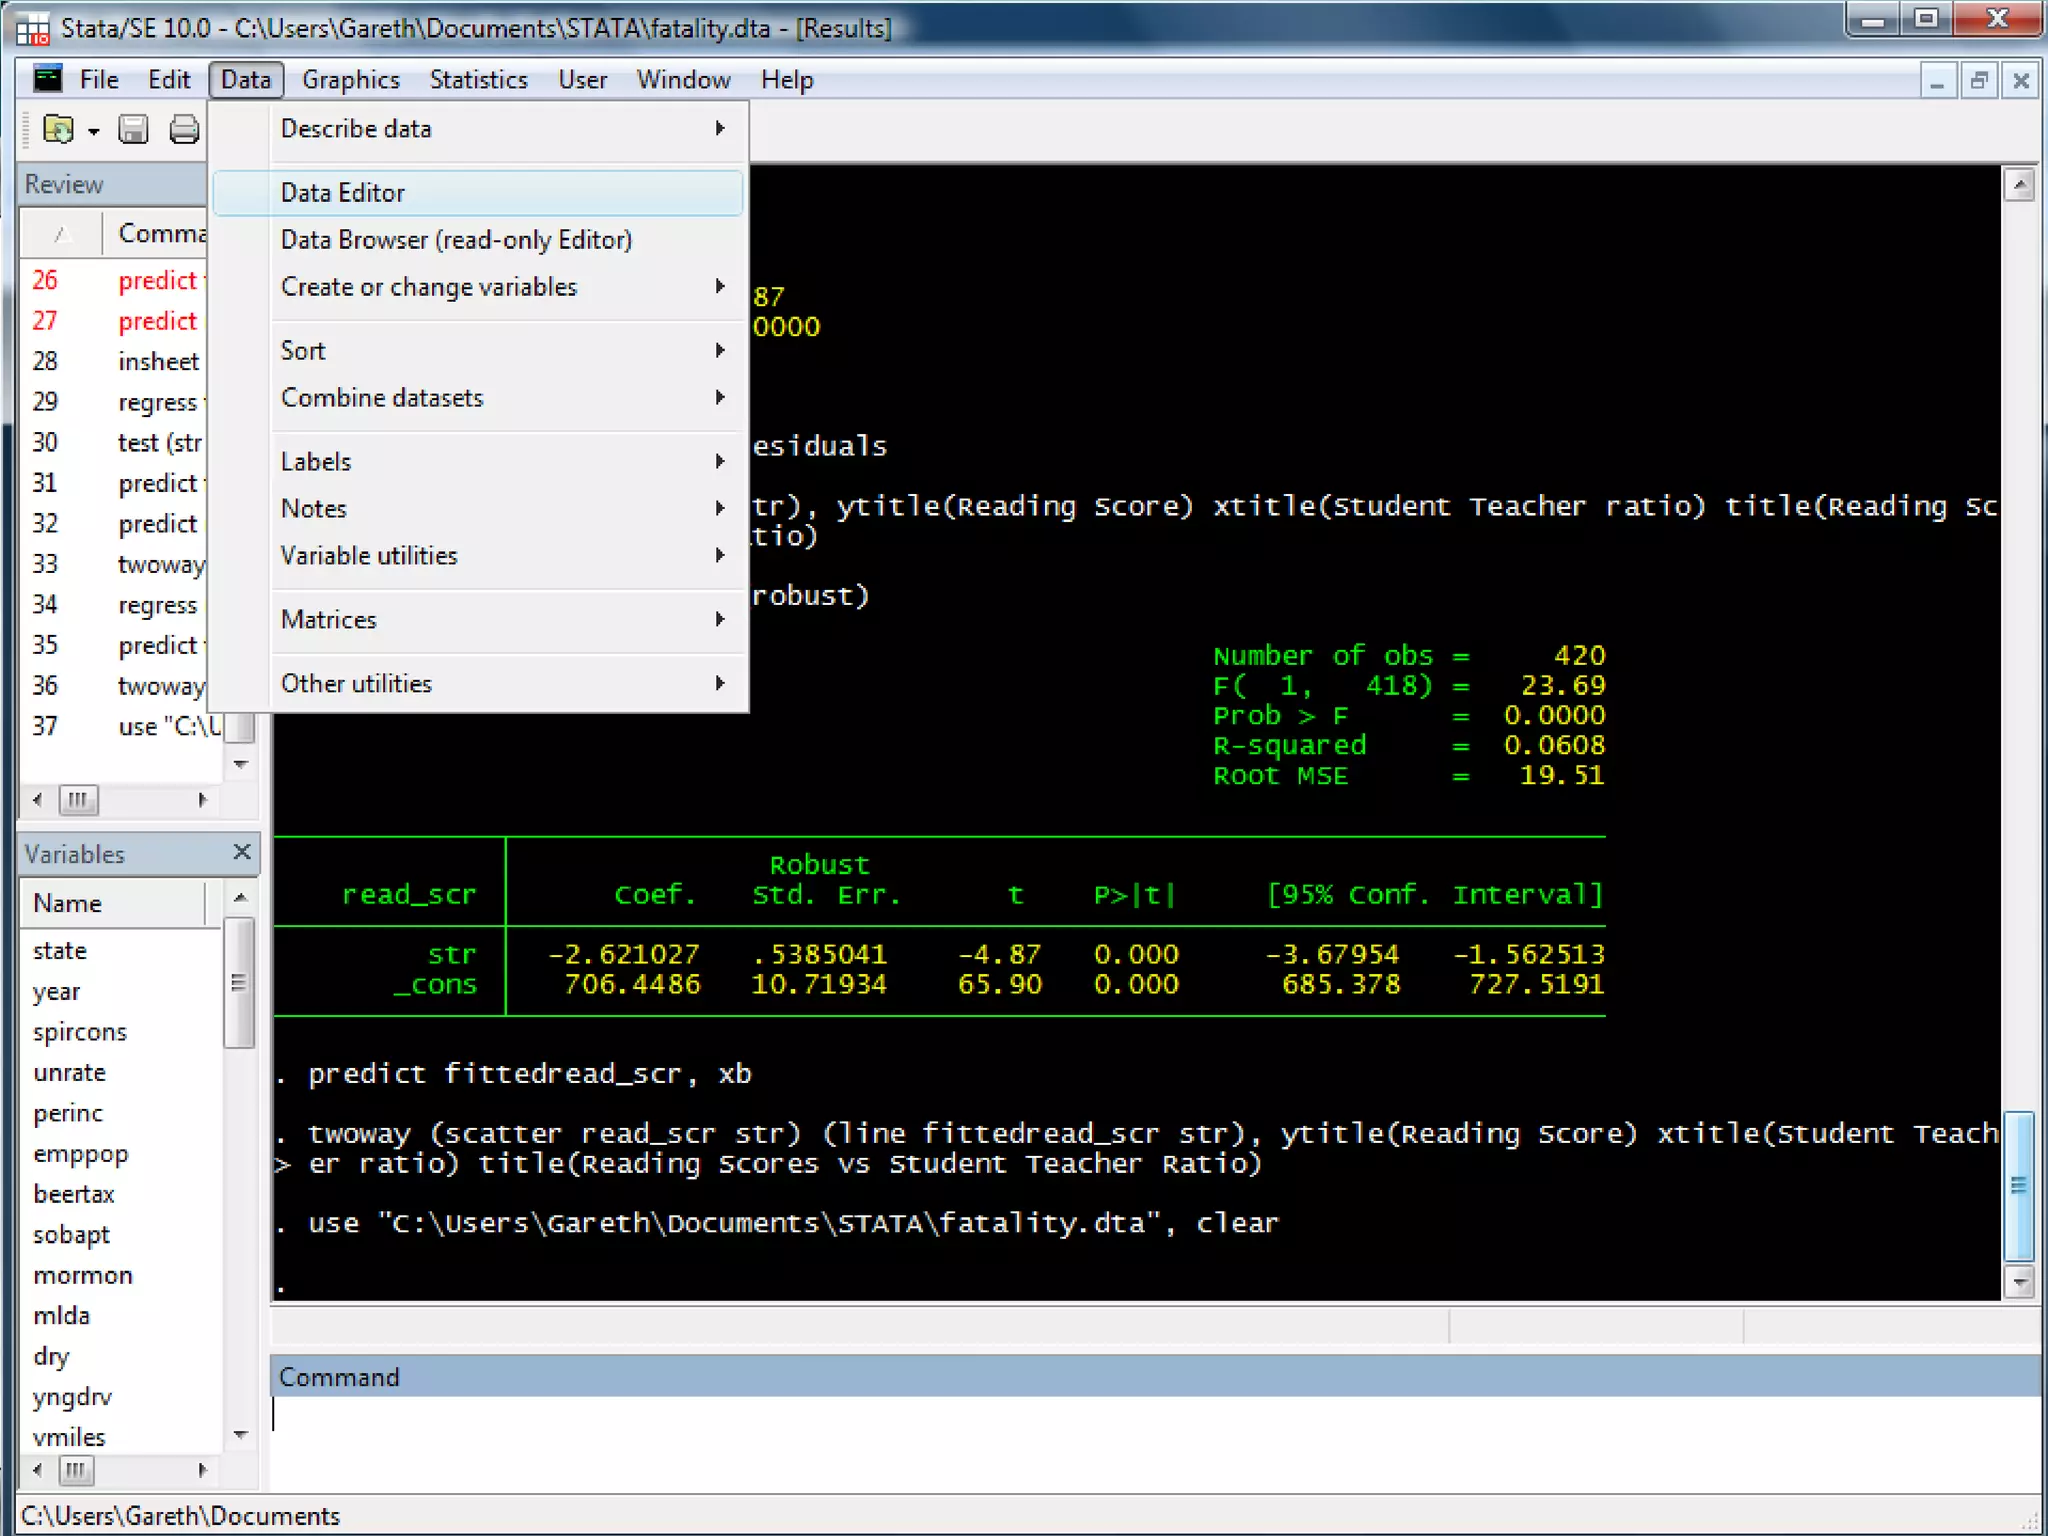Restore the inner Results window
The height and width of the screenshot is (1536, 2048).
point(1979,81)
